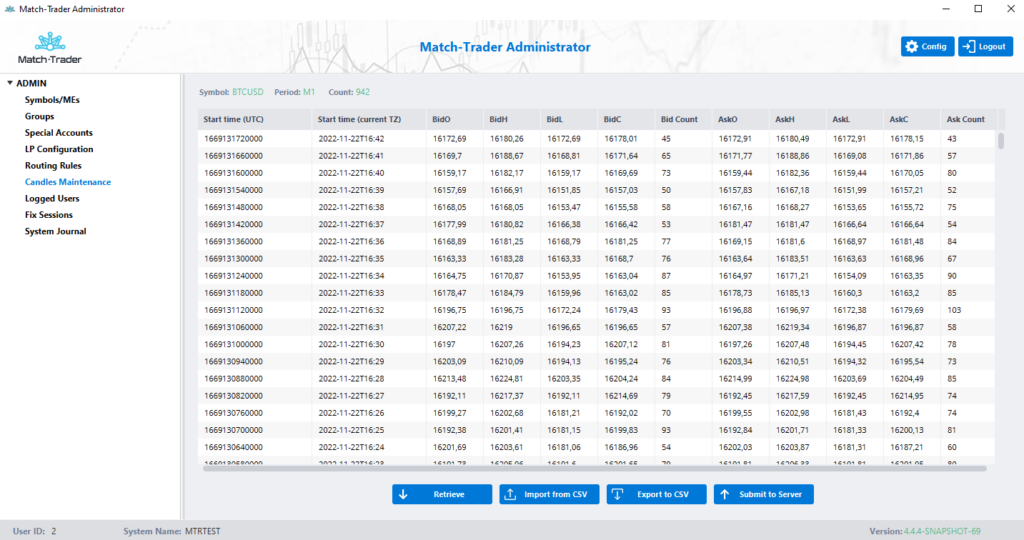Click the BidH column header
This screenshot has width=1024, height=540.
pyautogui.click(x=513, y=119)
